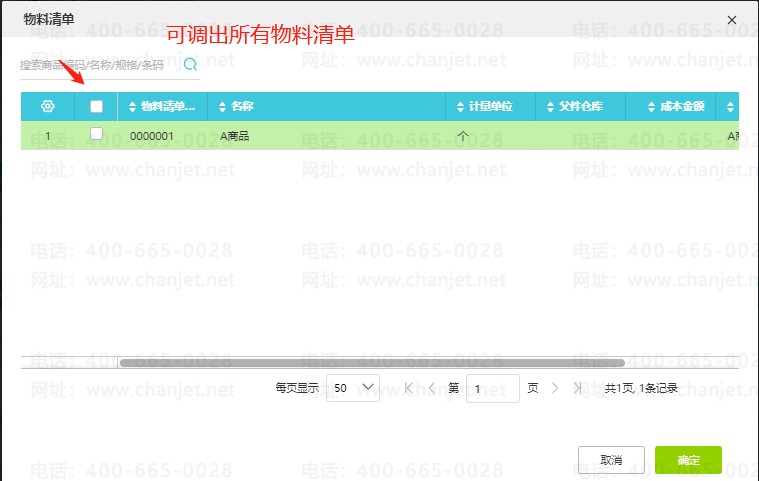The height and width of the screenshot is (481, 759).
Task: Go to the first page
Action: click(409, 388)
